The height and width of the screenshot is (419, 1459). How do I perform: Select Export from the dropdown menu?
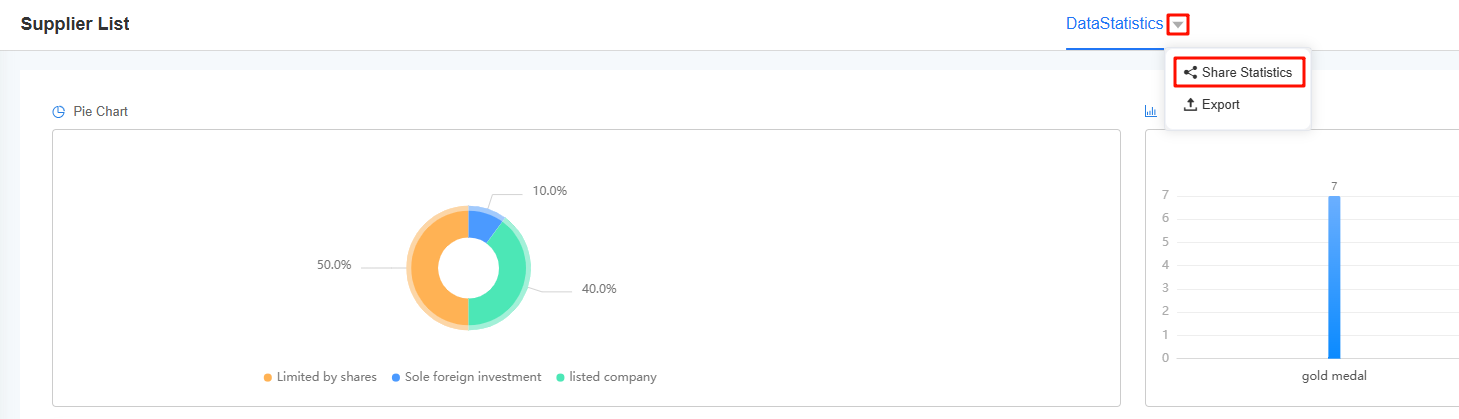(x=1220, y=105)
